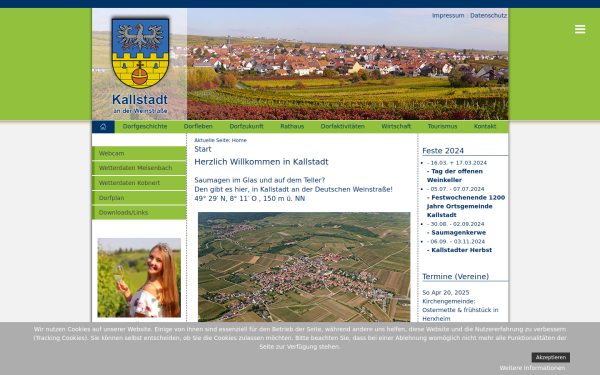Open the Kallstadter Herbst event

(x=460, y=250)
